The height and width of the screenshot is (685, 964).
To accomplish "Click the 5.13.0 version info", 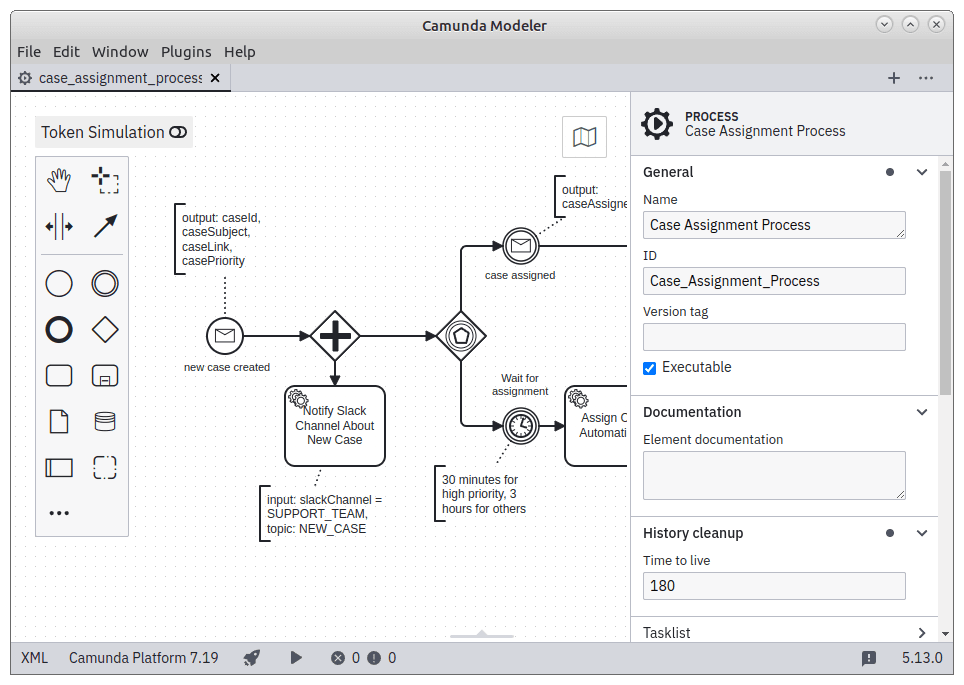I will [x=922, y=658].
